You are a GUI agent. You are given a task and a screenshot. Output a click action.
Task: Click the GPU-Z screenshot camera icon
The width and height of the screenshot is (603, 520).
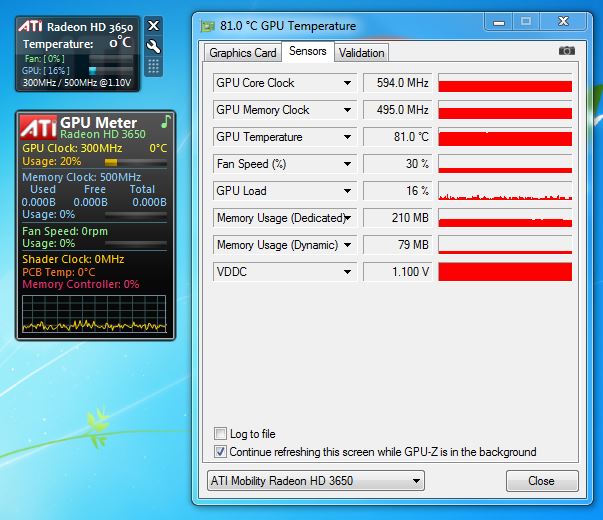pos(566,51)
